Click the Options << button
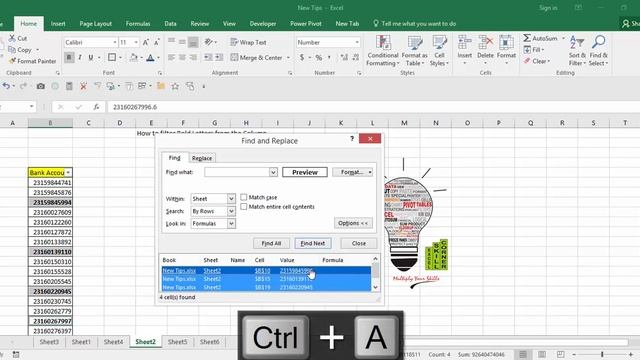The width and height of the screenshot is (640, 360). (x=353, y=223)
